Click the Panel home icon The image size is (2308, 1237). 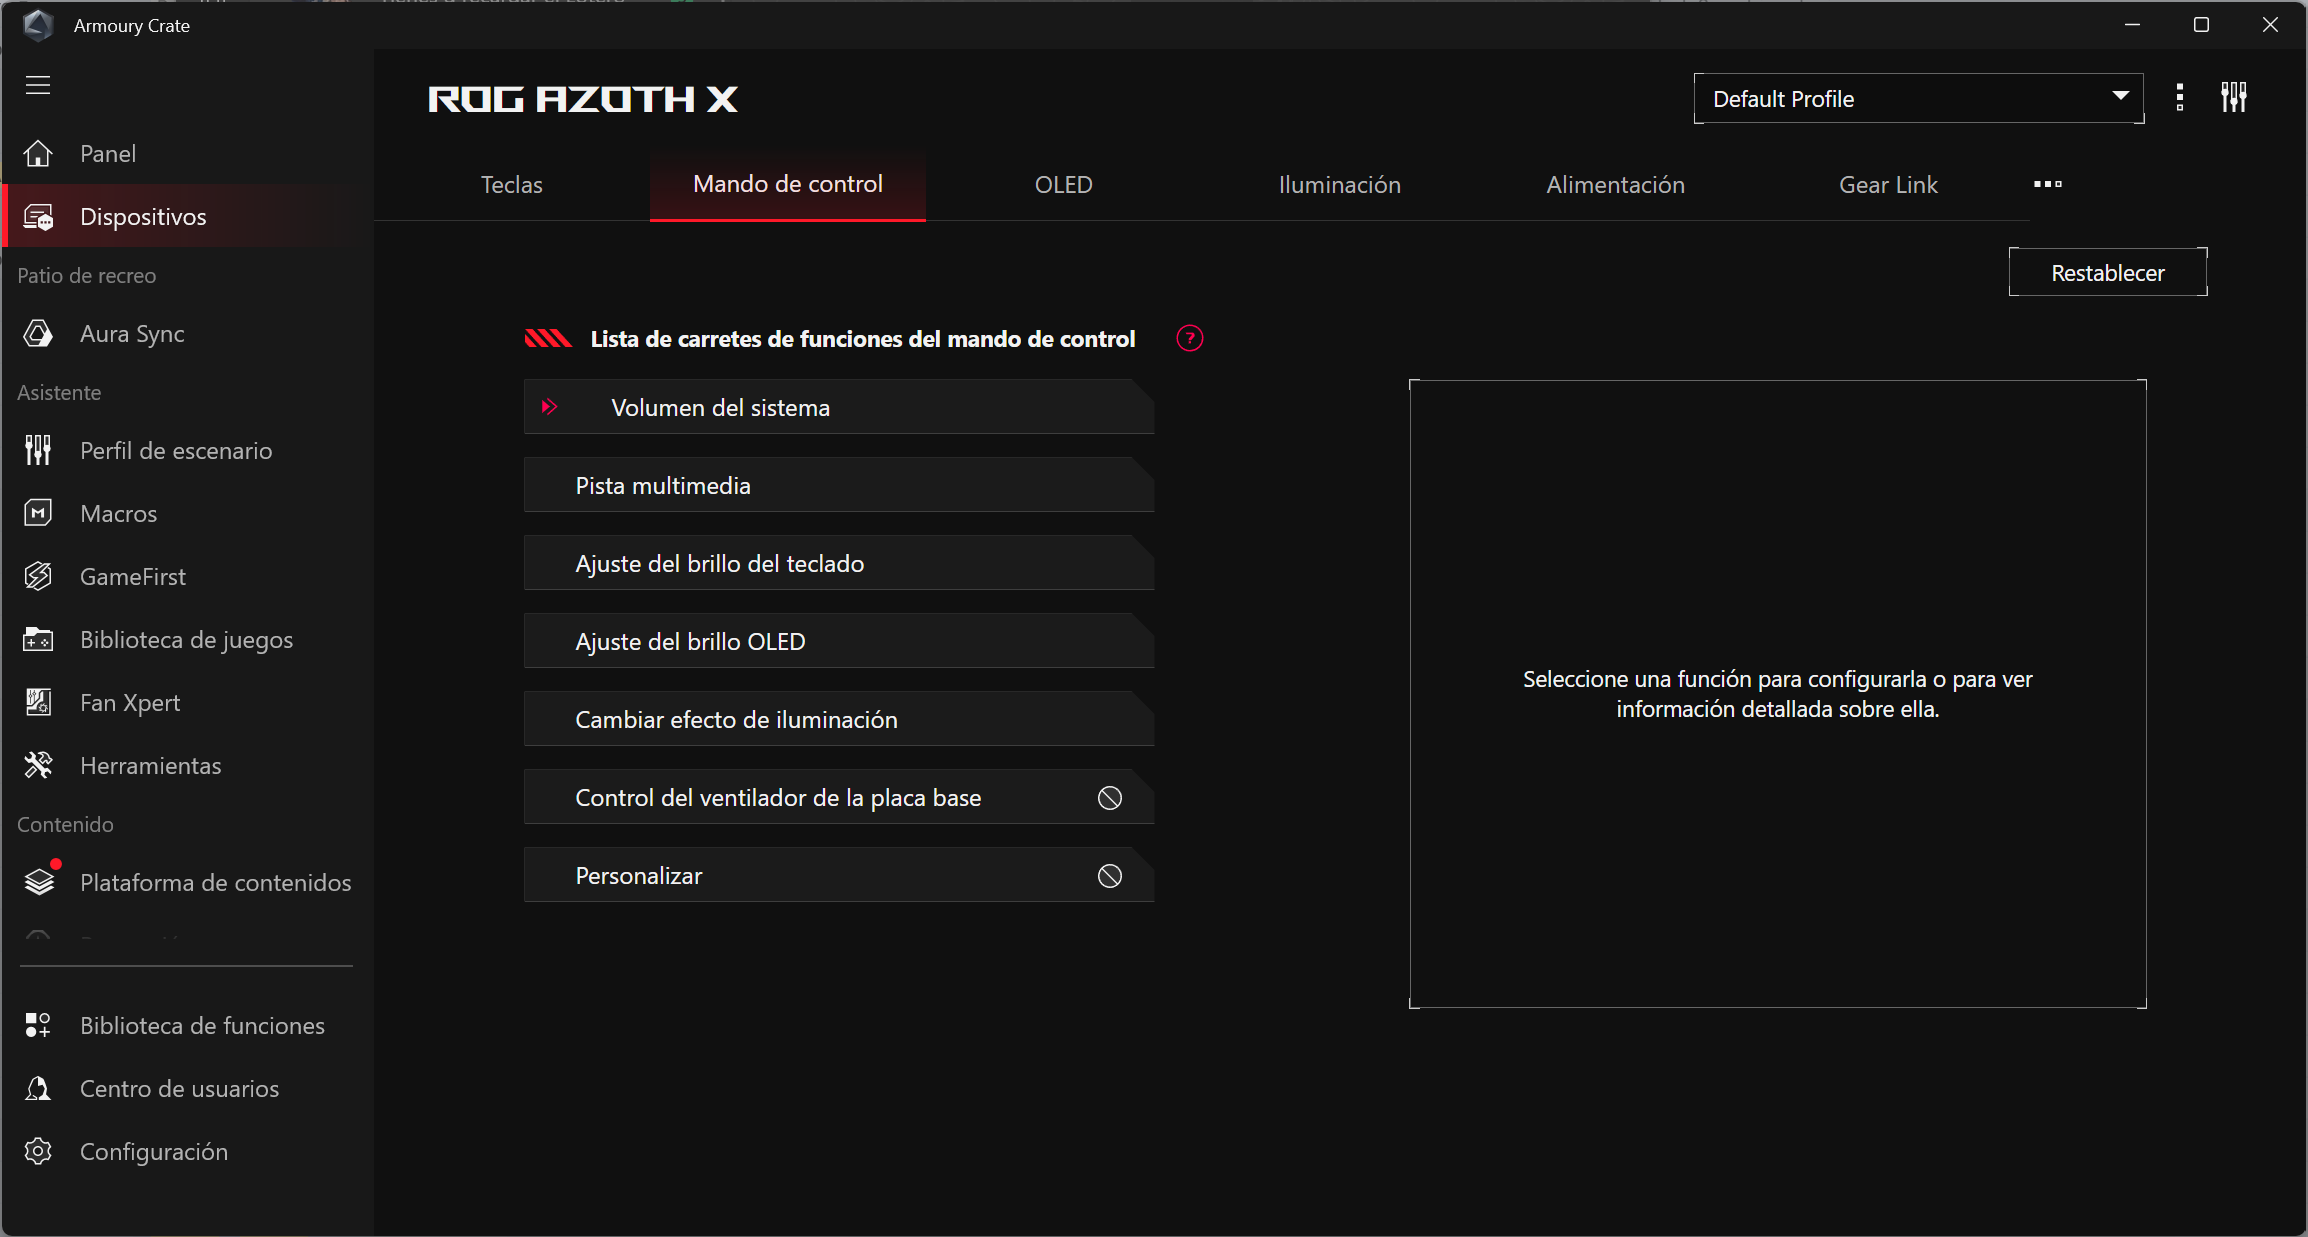pos(38,153)
